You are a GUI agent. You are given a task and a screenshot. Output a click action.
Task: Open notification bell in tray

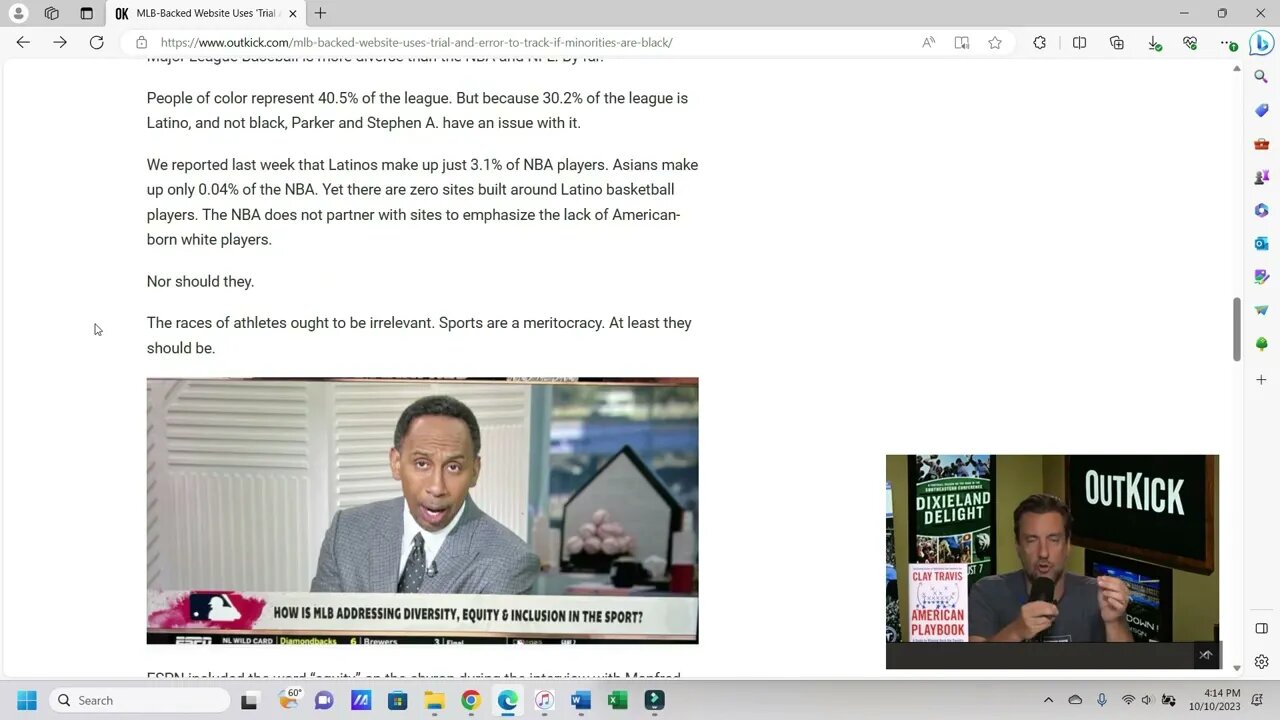point(1258,700)
